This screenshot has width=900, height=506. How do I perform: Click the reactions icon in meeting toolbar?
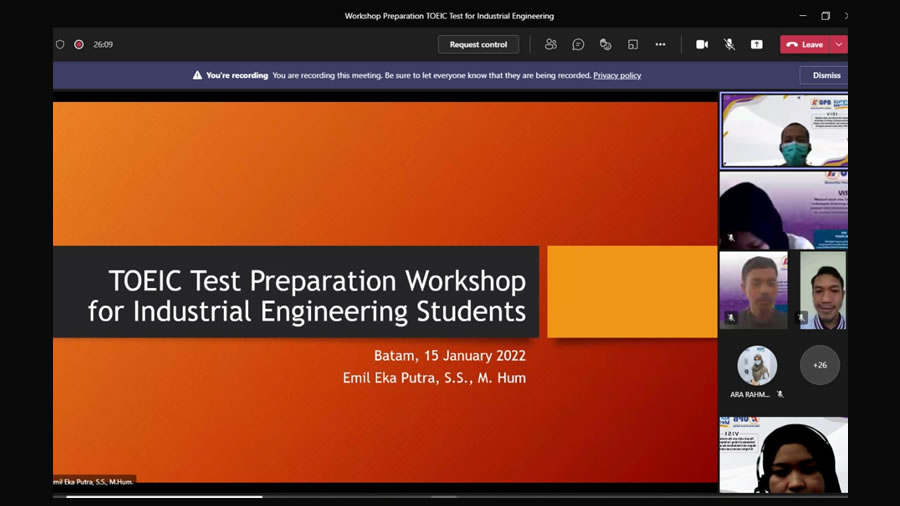pos(605,44)
